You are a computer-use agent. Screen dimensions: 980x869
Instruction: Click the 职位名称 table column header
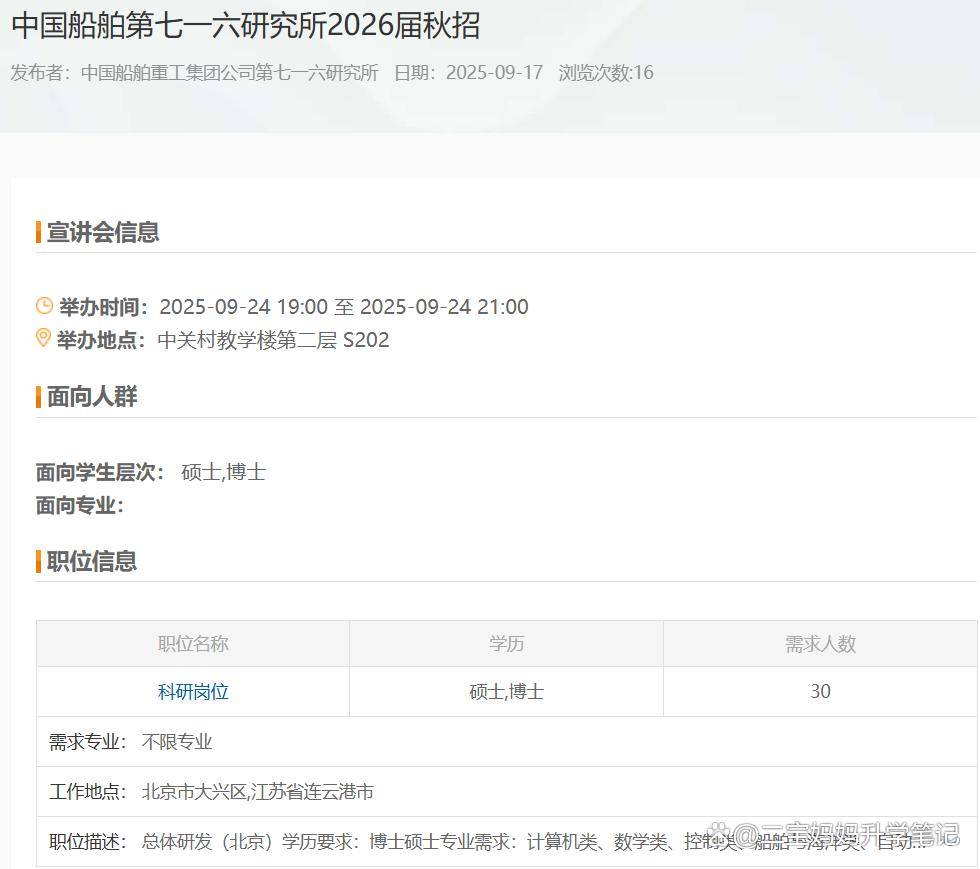[193, 644]
